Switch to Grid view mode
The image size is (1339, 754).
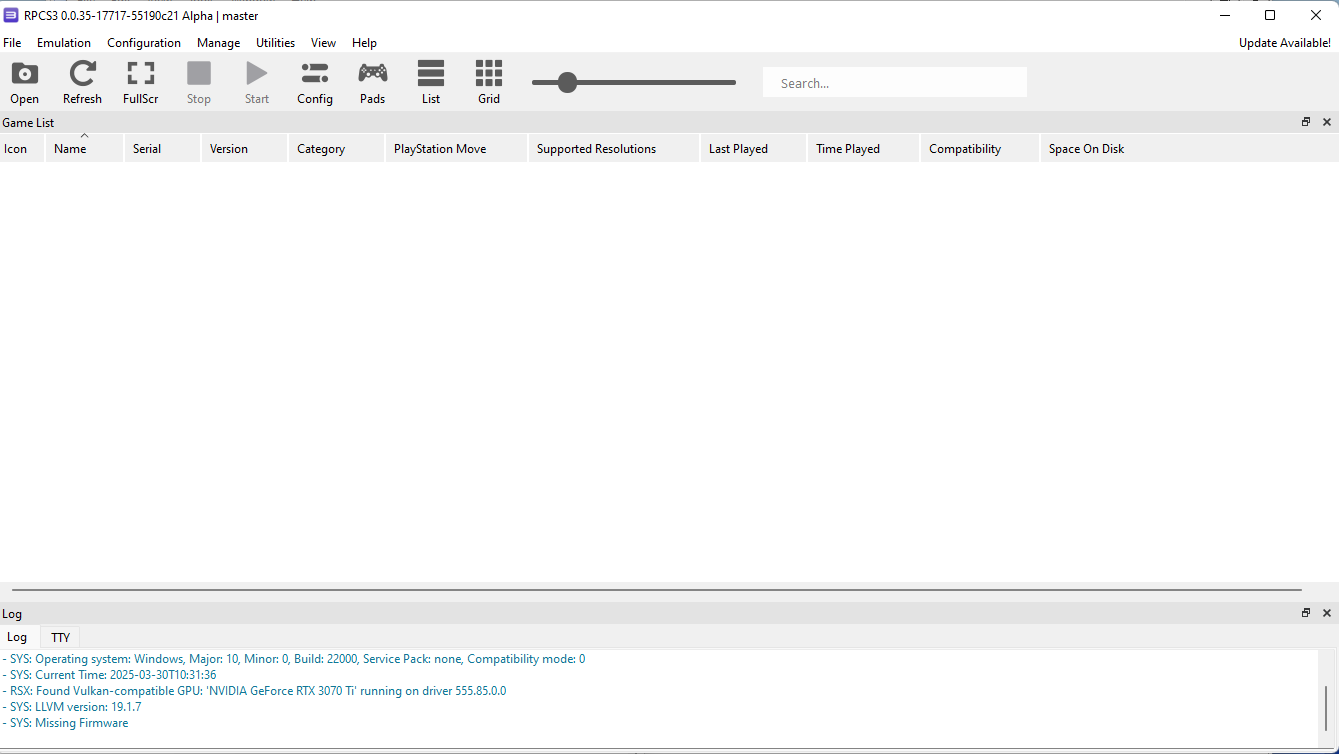click(x=489, y=83)
